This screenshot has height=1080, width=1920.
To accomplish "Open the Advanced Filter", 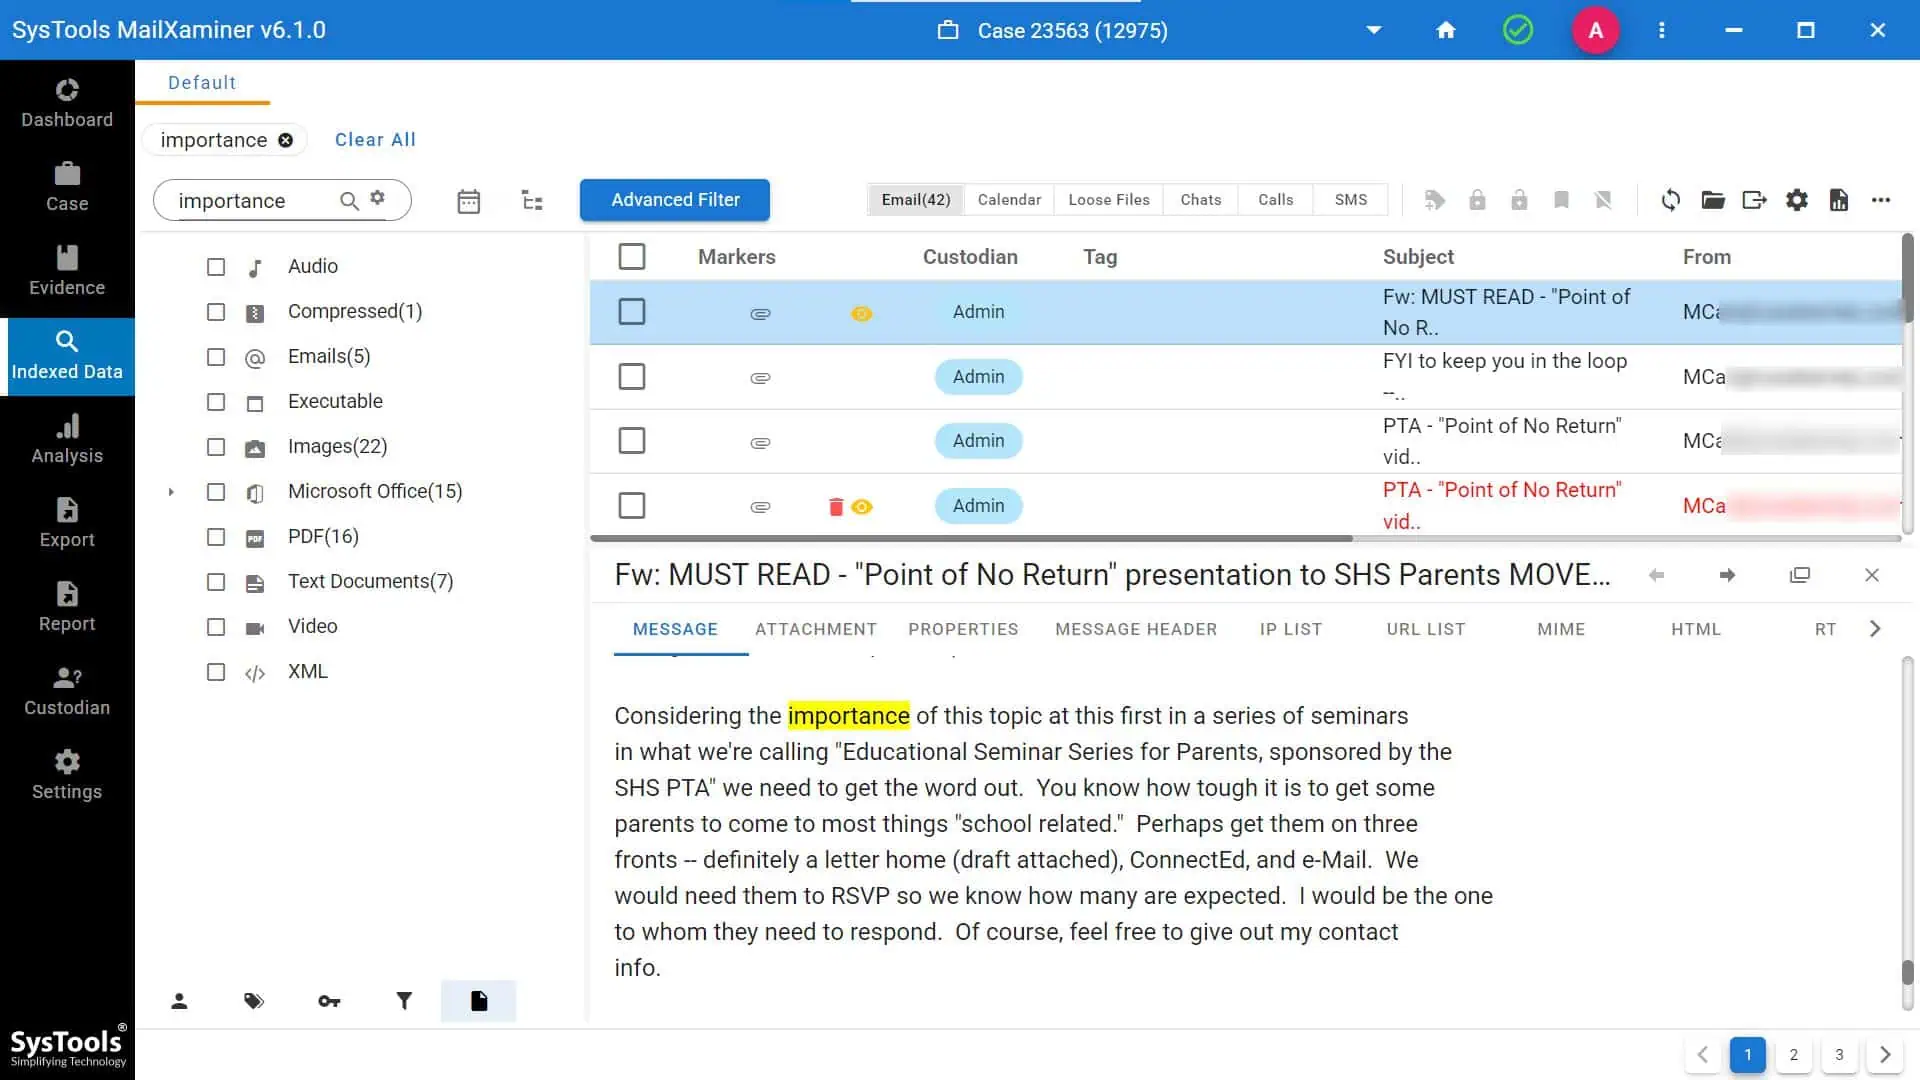I will pos(675,200).
